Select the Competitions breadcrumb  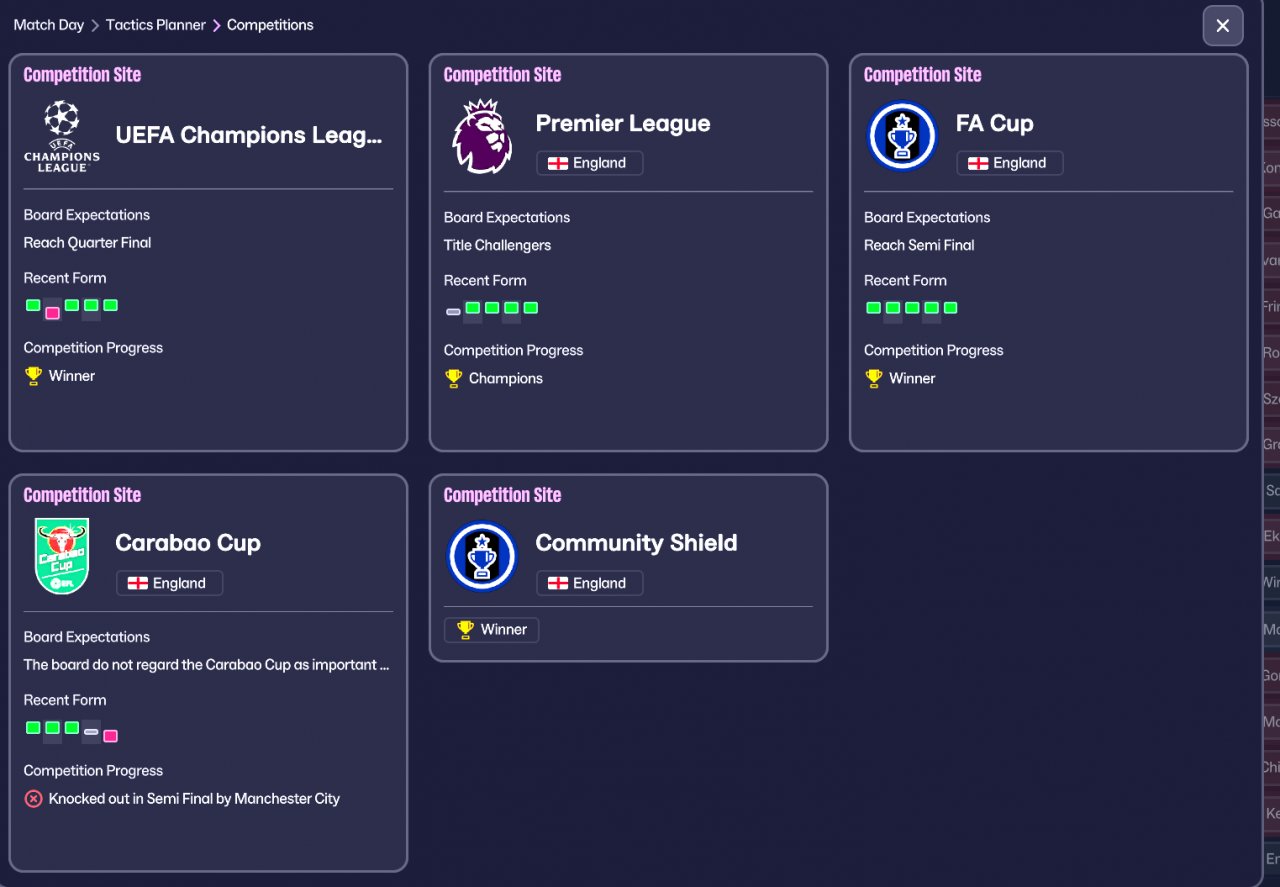[x=270, y=25]
